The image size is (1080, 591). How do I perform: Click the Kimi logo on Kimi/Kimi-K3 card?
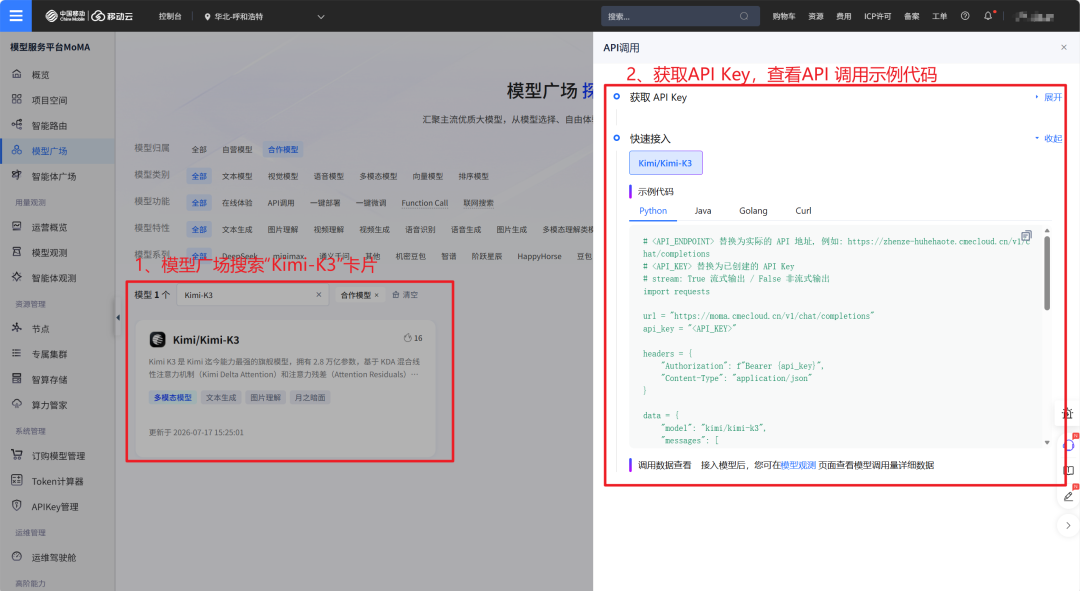point(158,339)
